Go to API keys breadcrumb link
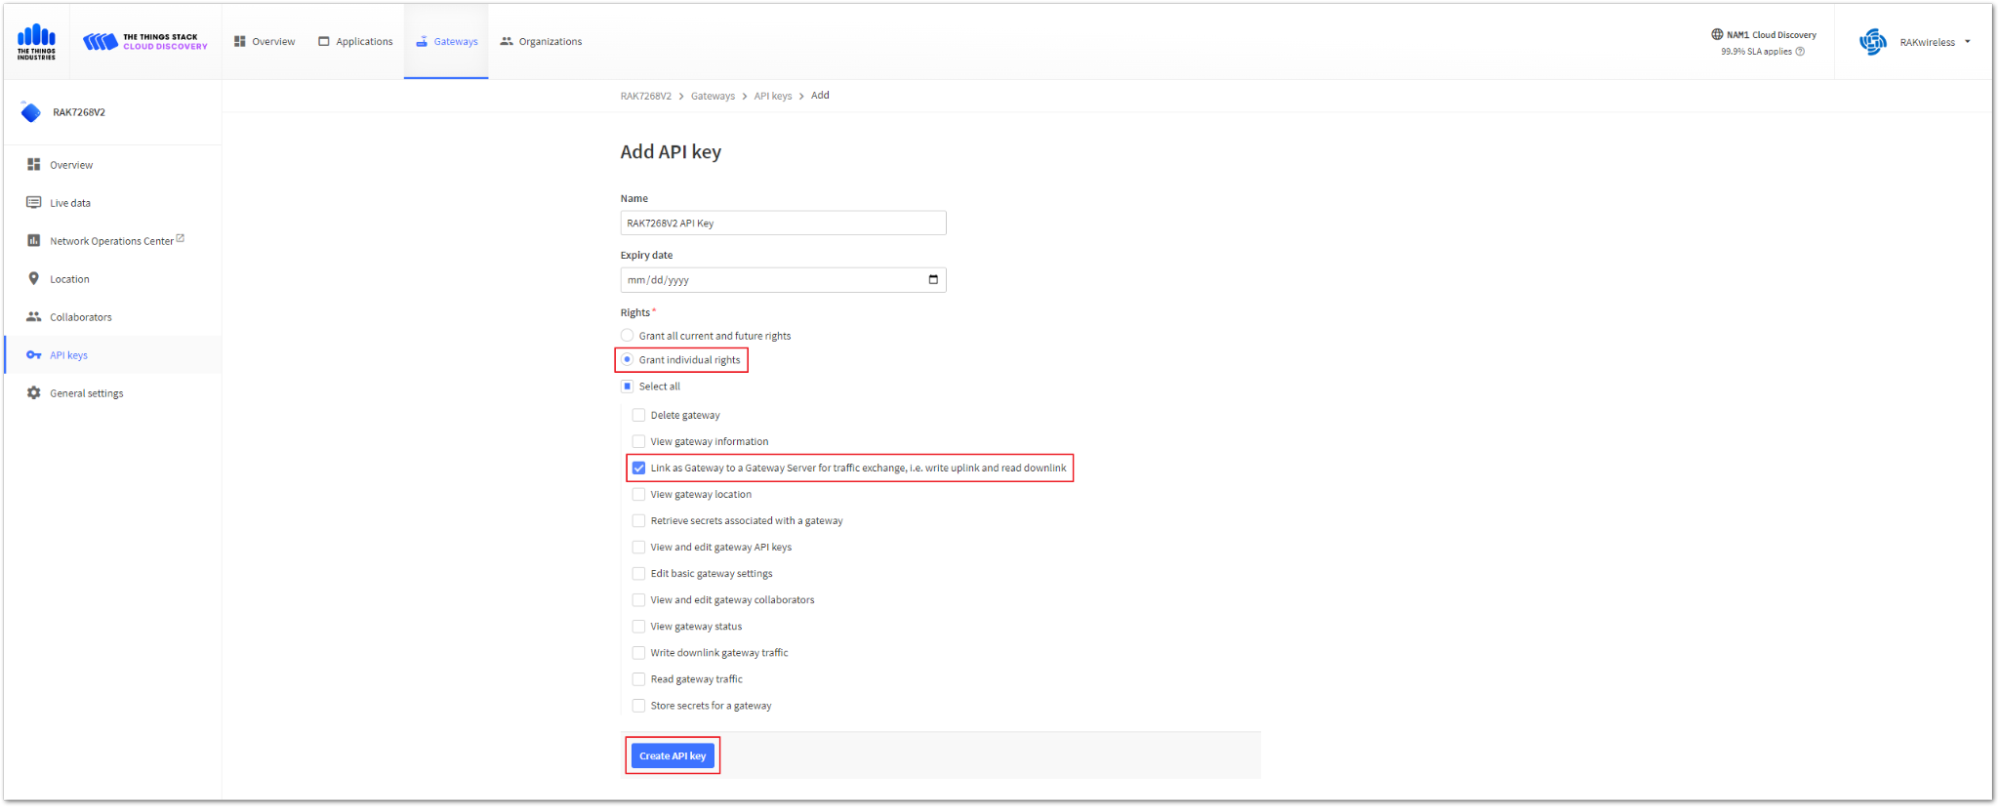 773,96
